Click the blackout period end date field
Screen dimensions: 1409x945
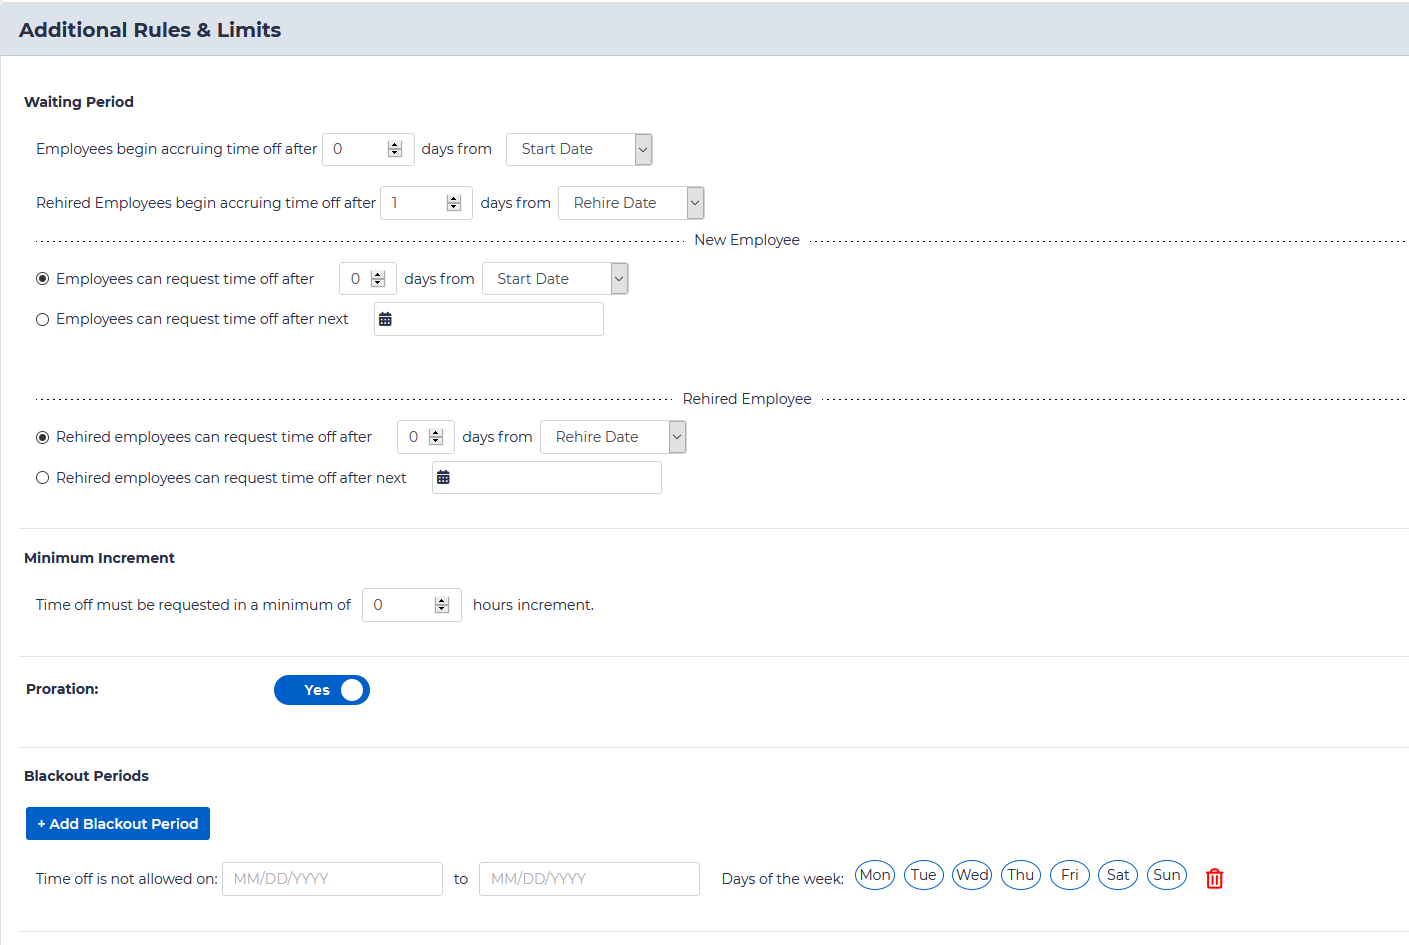(589, 879)
